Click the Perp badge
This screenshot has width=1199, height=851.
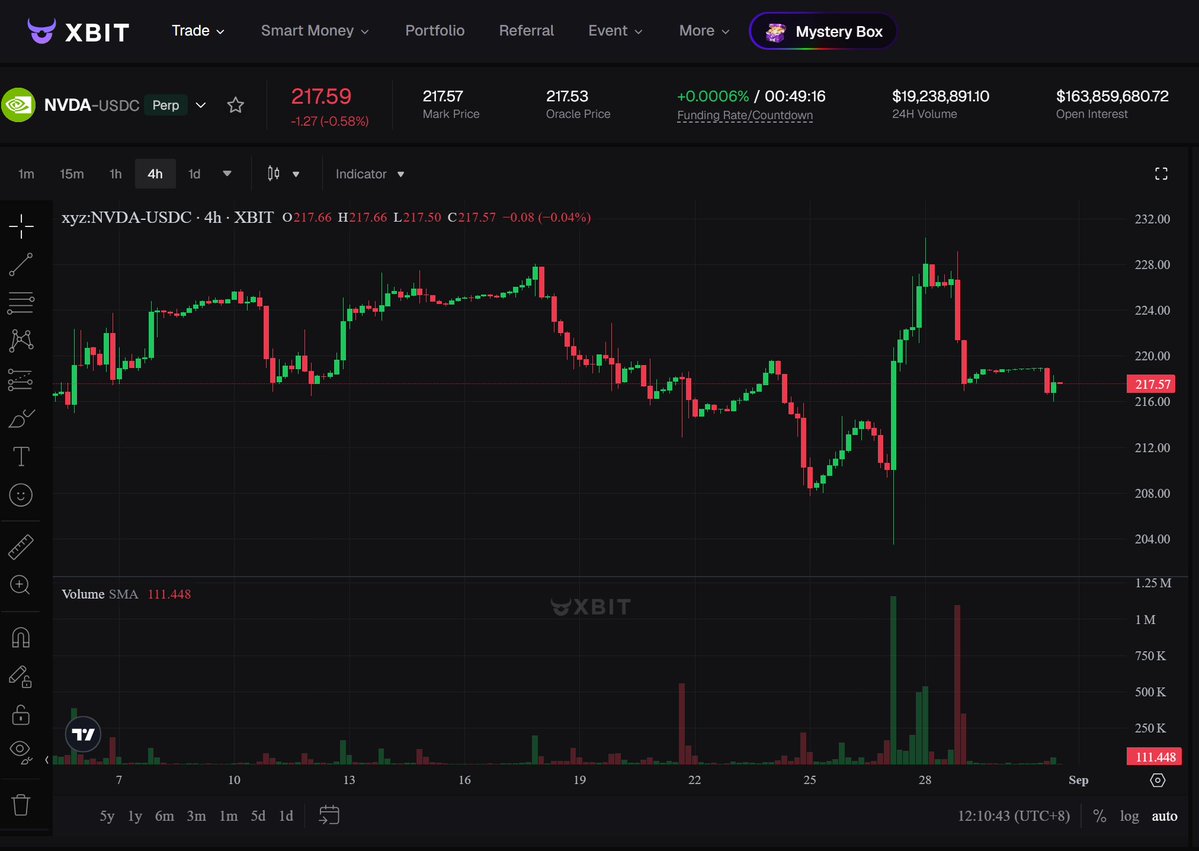[166, 105]
